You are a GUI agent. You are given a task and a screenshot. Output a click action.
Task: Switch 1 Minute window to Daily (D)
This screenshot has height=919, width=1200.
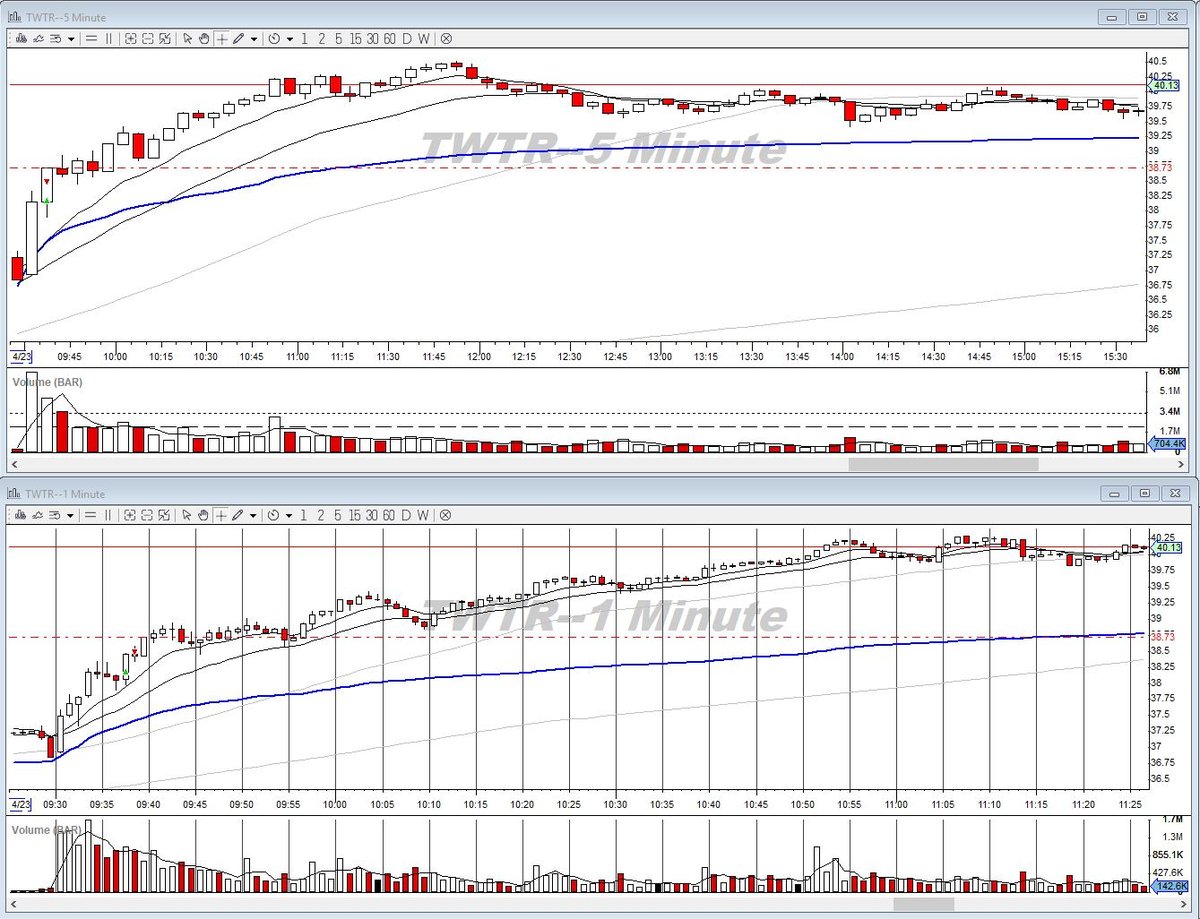[x=406, y=514]
